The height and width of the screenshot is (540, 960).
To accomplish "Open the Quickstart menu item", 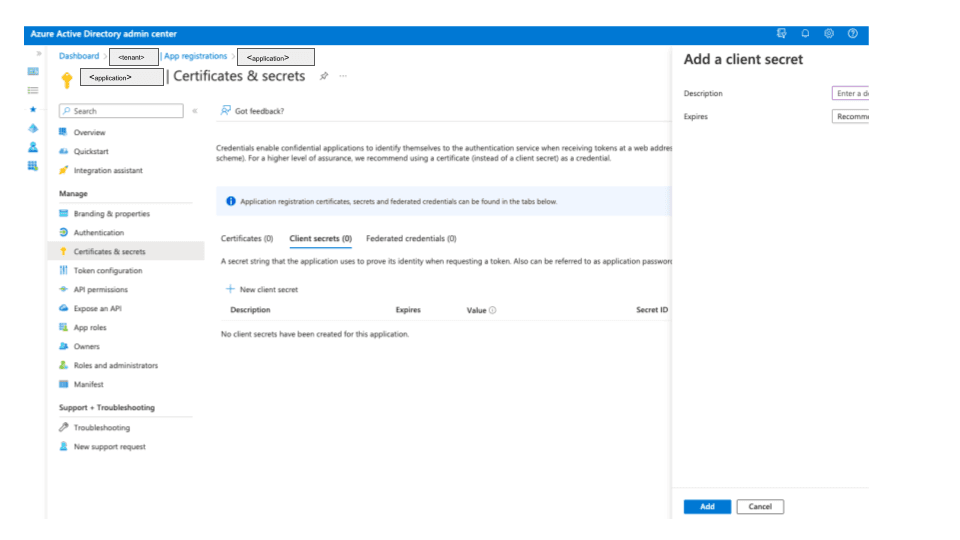I will click(x=91, y=151).
